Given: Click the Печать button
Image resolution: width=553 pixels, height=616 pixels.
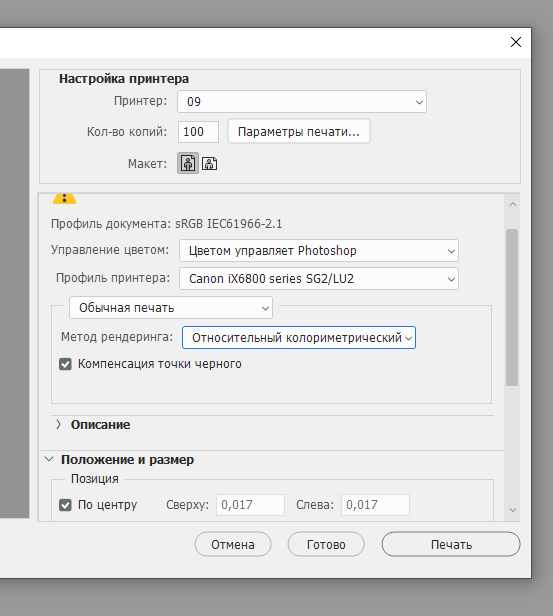Looking at the screenshot, I should [x=451, y=544].
